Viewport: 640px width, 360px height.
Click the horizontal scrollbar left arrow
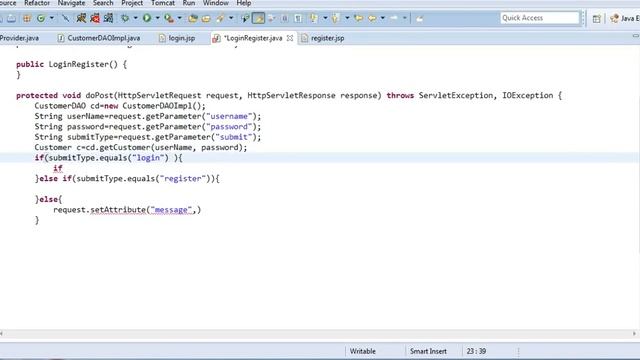(2, 333)
